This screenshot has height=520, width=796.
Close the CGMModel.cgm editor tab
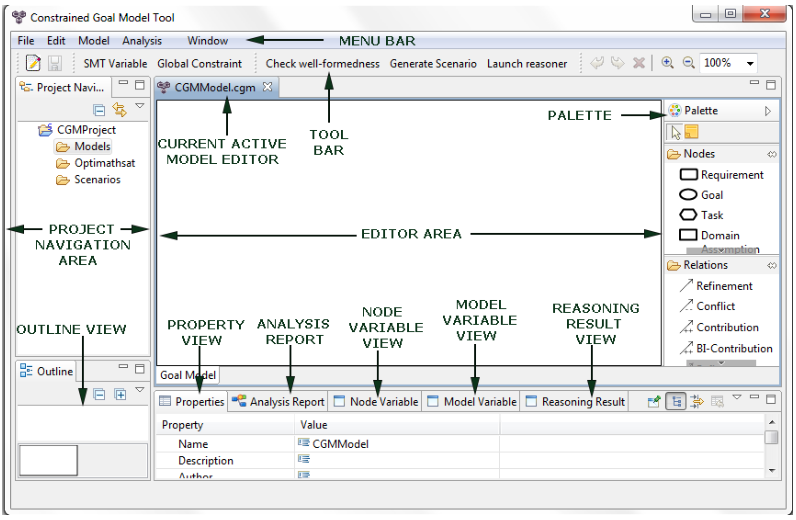[268, 87]
